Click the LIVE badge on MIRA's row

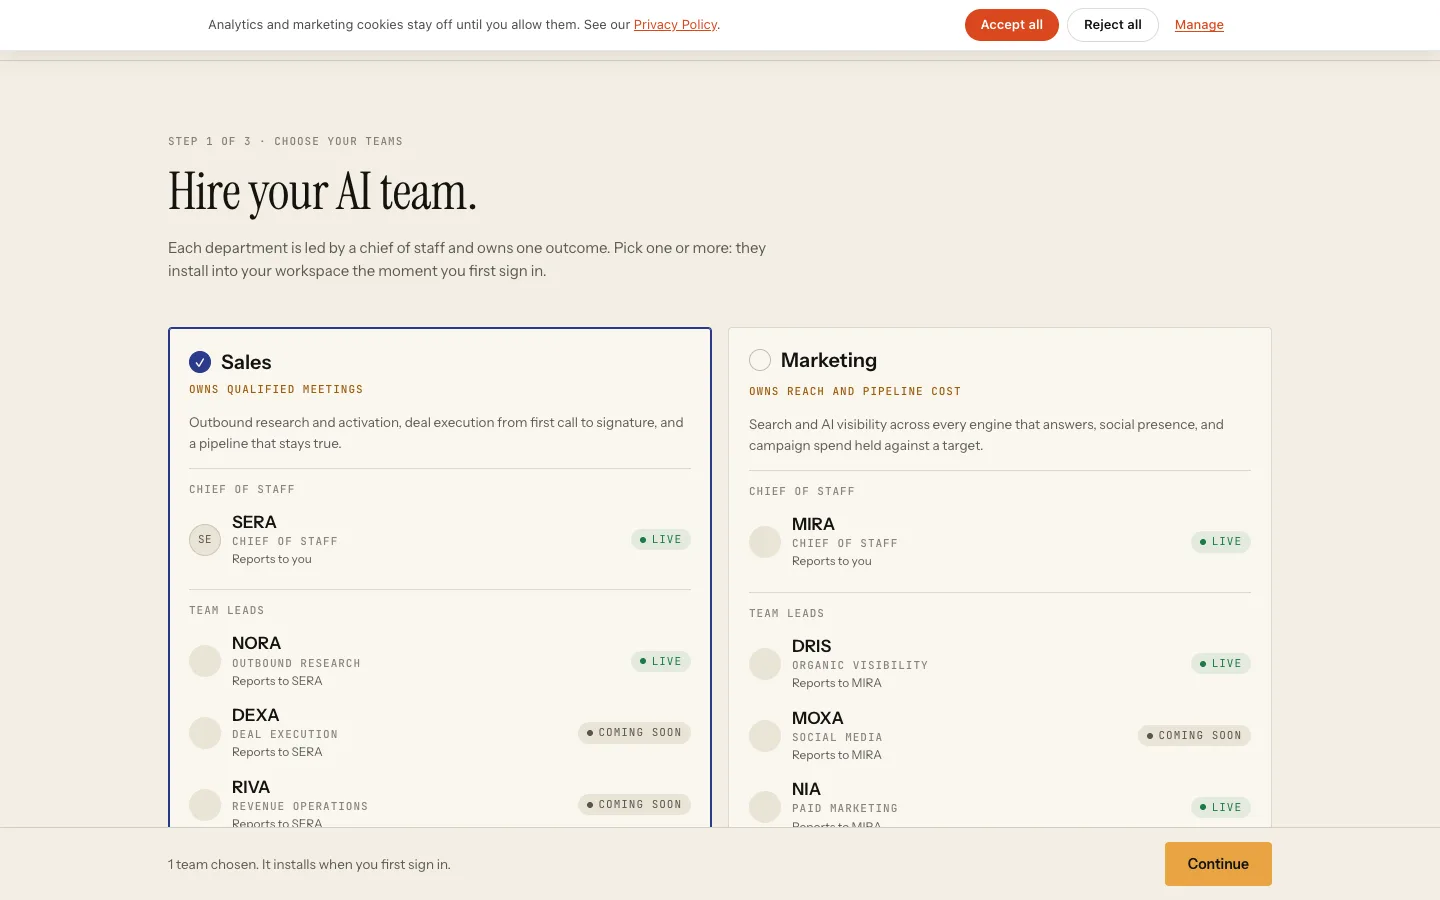(1221, 542)
